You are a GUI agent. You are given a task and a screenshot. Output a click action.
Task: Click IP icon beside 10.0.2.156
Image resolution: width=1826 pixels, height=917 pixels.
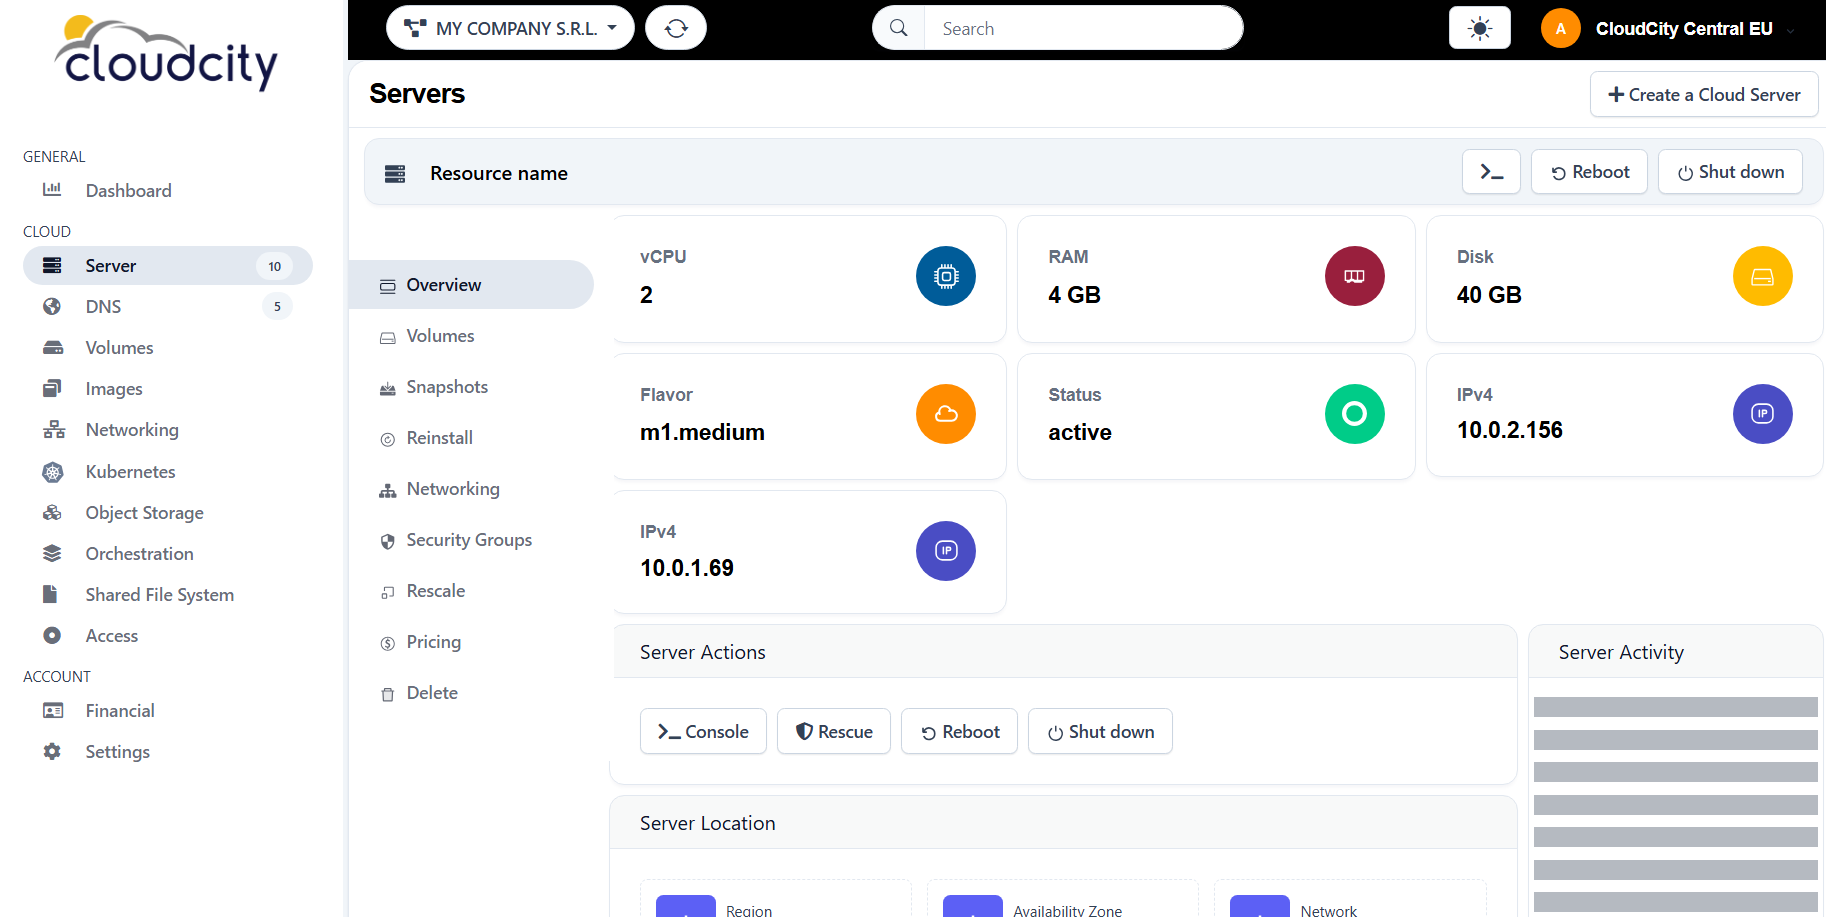point(1762,414)
